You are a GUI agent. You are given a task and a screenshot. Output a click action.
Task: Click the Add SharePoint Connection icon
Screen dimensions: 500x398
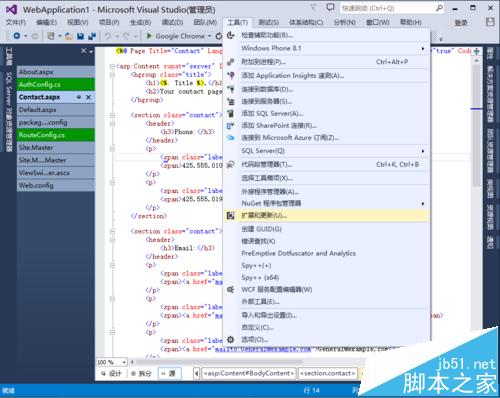click(x=230, y=125)
